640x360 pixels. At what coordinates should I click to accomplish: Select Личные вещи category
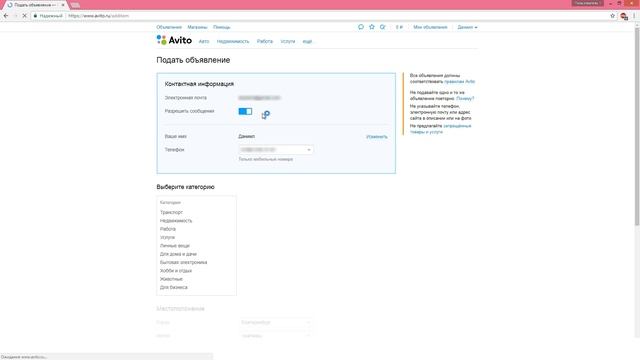point(175,246)
